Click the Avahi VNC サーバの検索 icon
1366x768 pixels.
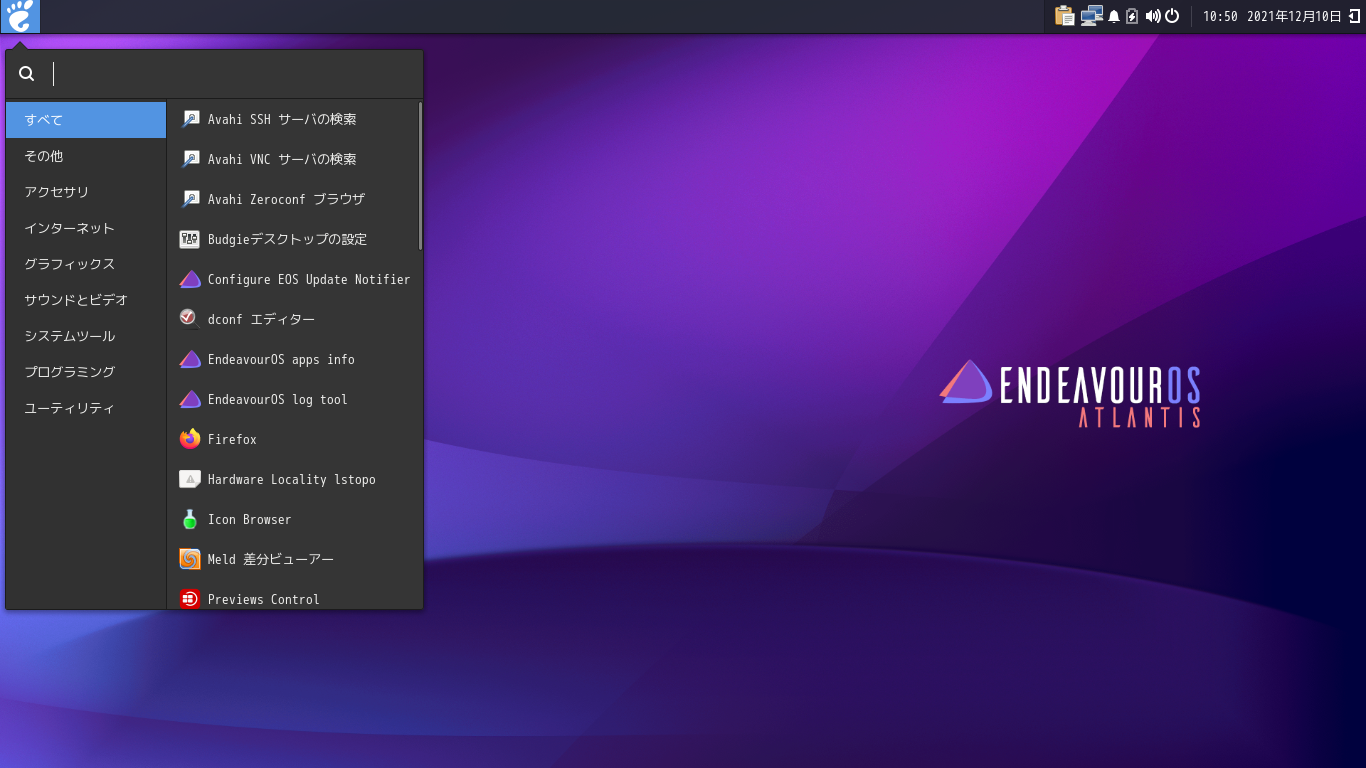[x=190, y=159]
